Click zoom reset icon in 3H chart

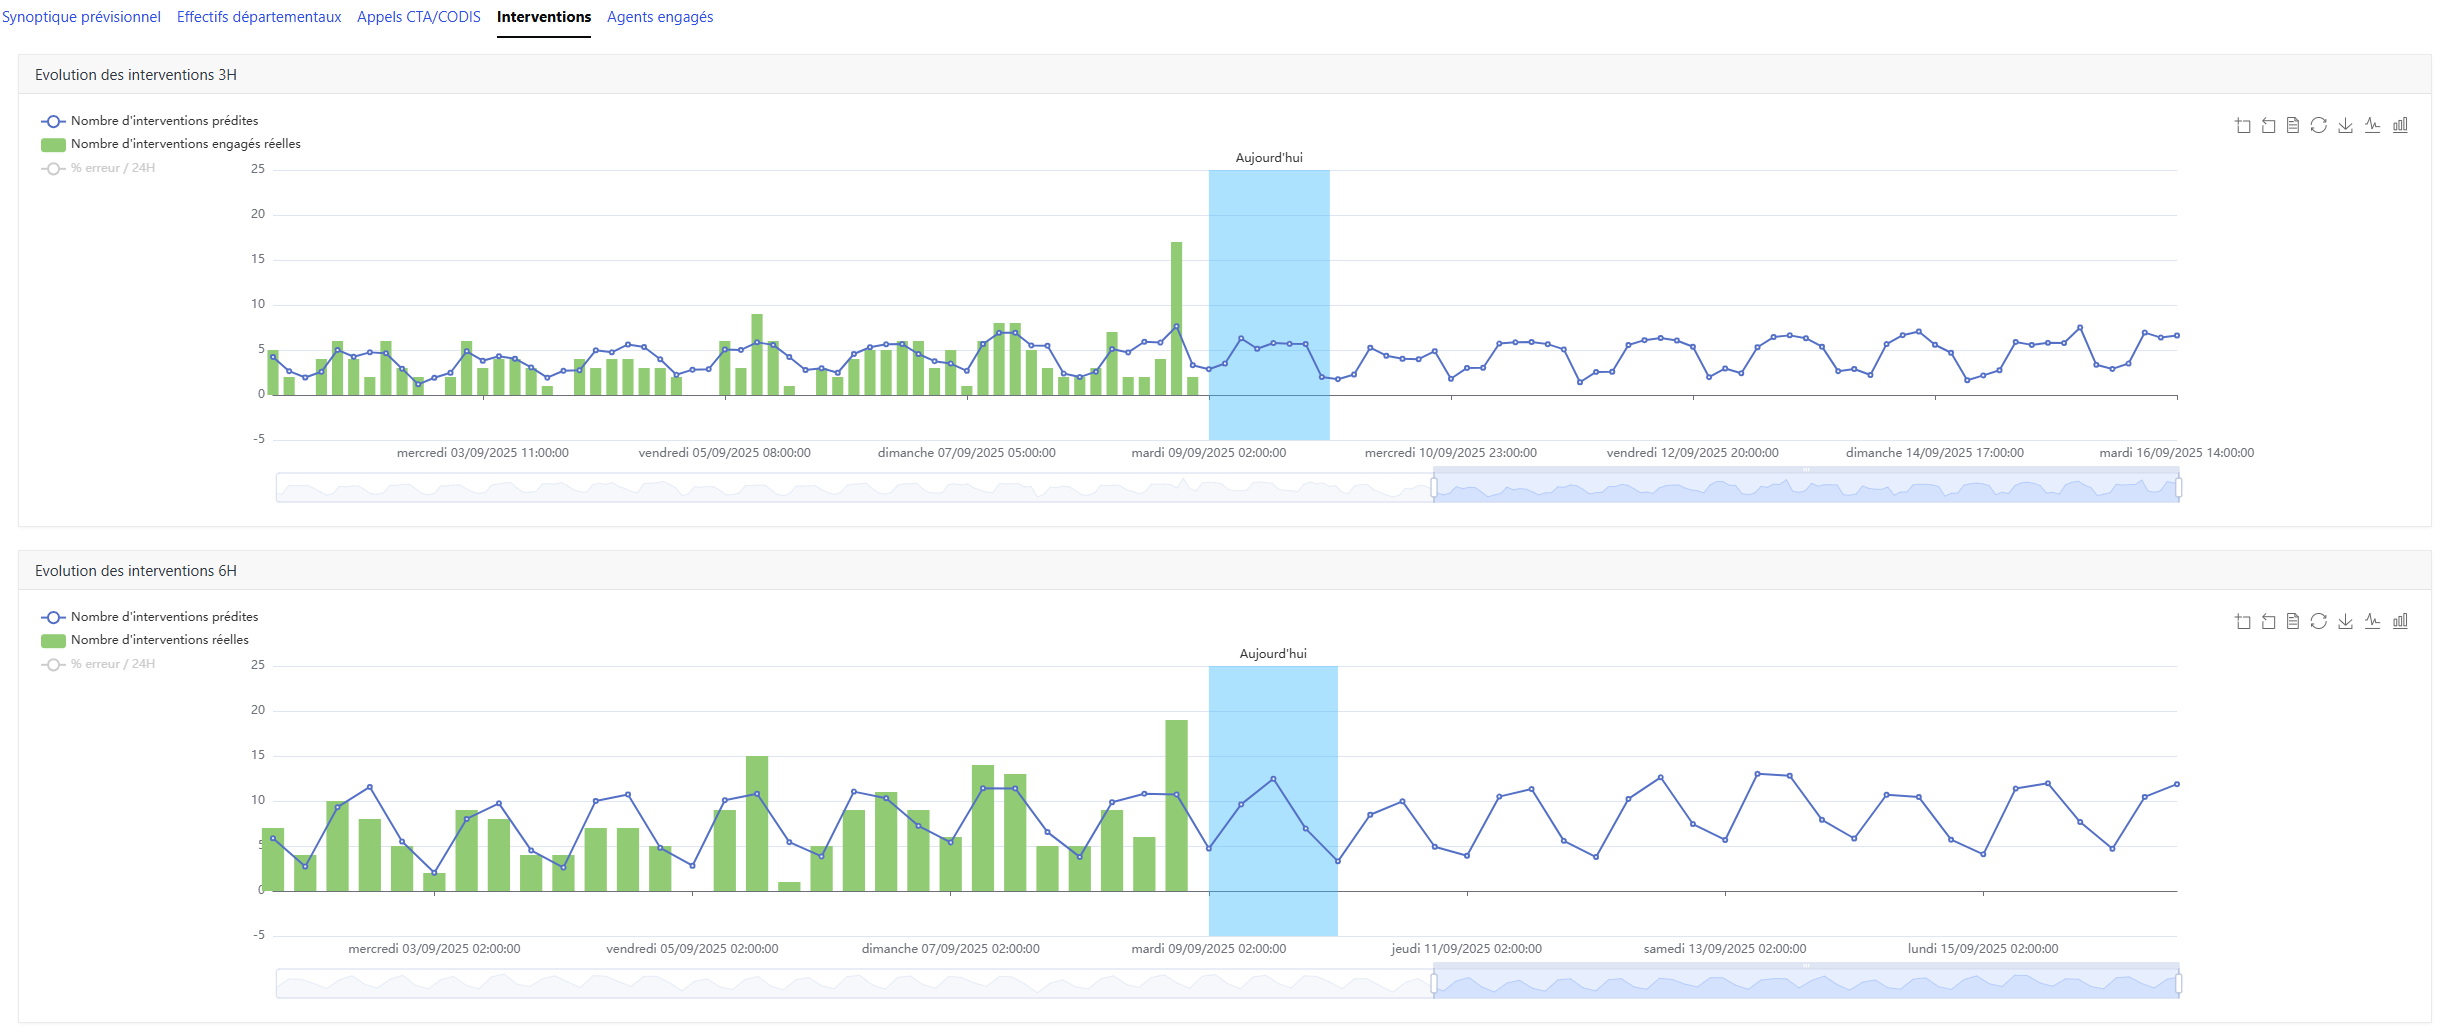[2268, 125]
